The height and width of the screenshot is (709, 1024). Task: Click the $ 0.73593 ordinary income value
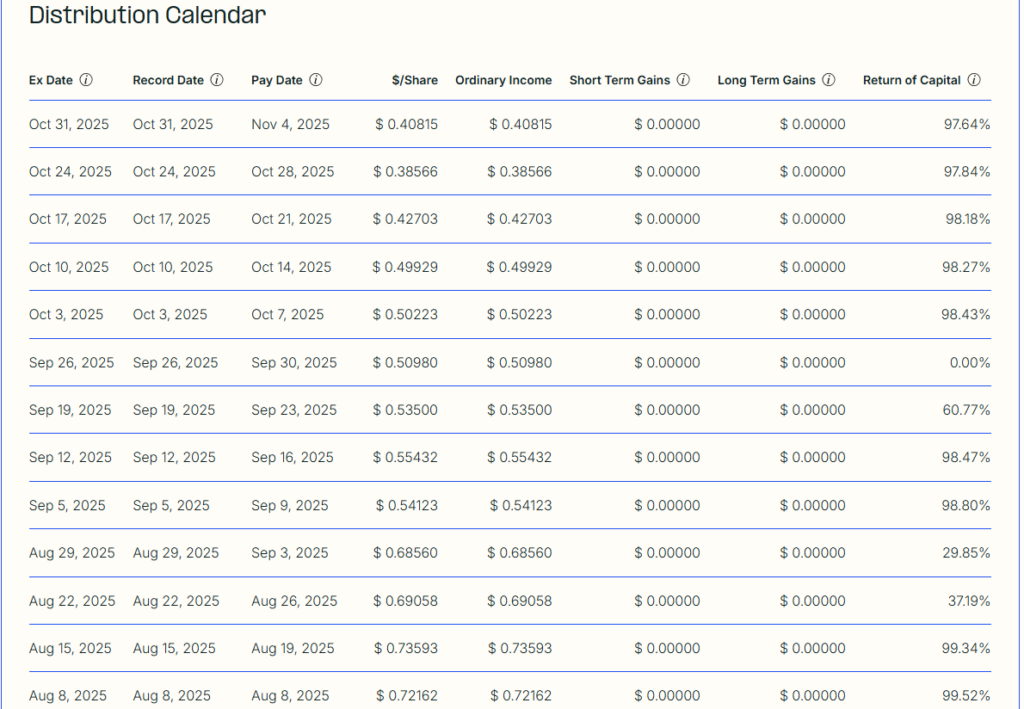coord(519,648)
